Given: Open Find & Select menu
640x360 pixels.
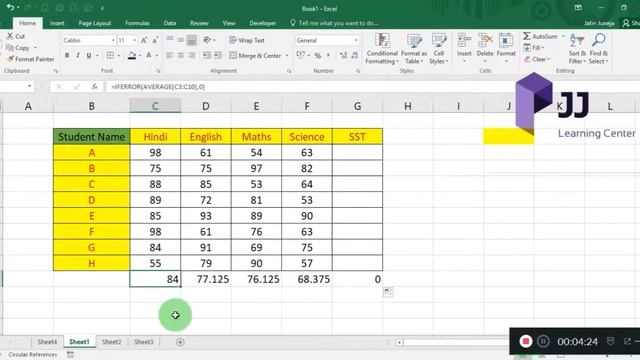Looking at the screenshot, I should 599,49.
